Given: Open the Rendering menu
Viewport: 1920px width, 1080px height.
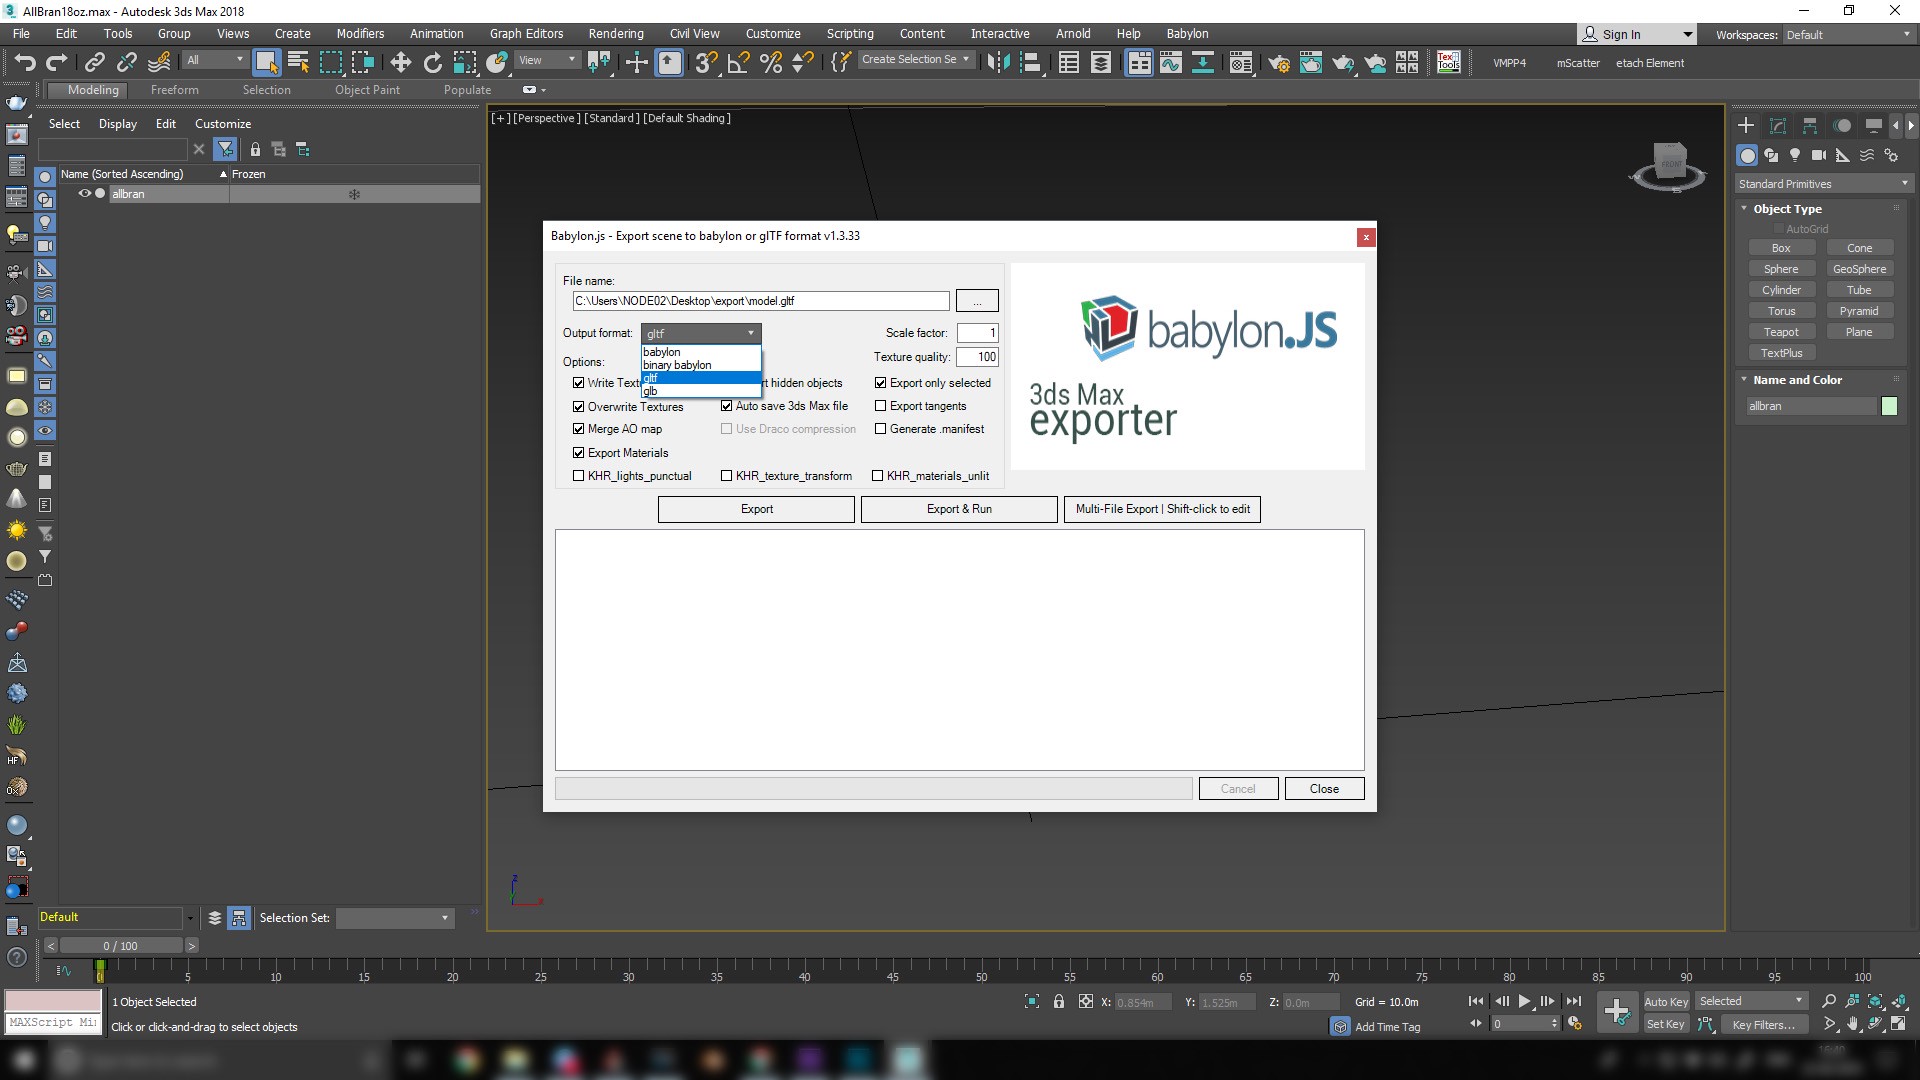Looking at the screenshot, I should pyautogui.click(x=615, y=33).
